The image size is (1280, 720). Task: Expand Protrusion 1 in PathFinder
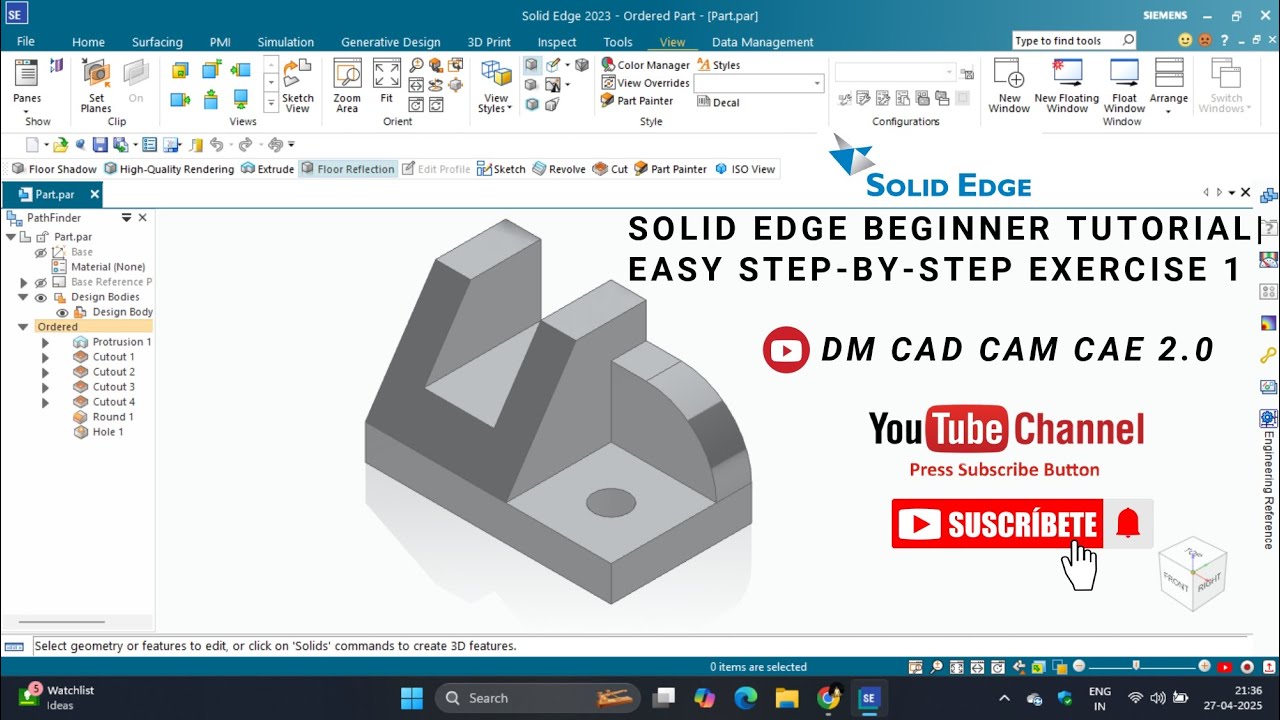tap(45, 342)
